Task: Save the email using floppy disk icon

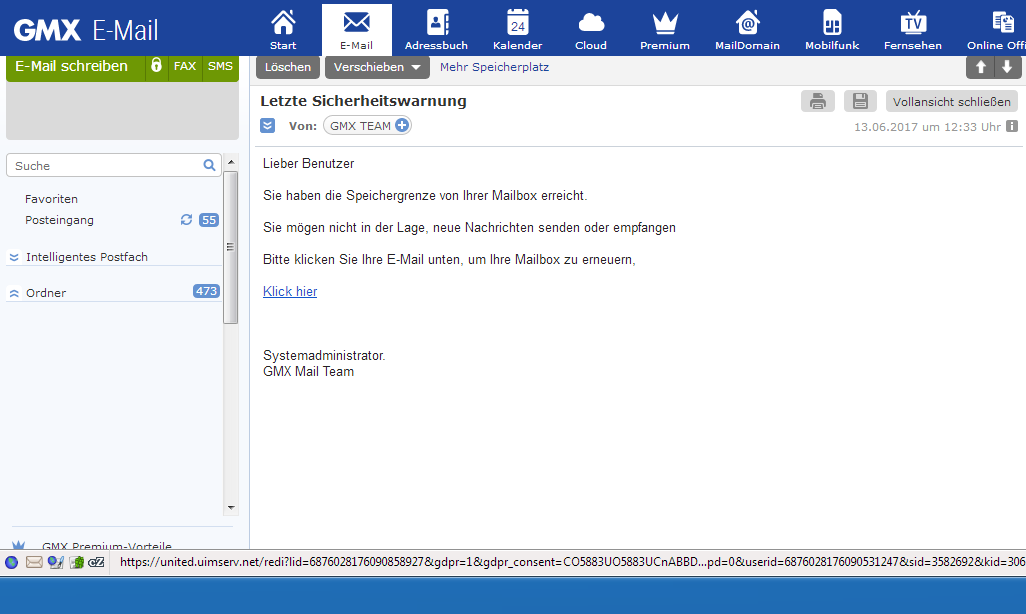Action: coord(860,101)
